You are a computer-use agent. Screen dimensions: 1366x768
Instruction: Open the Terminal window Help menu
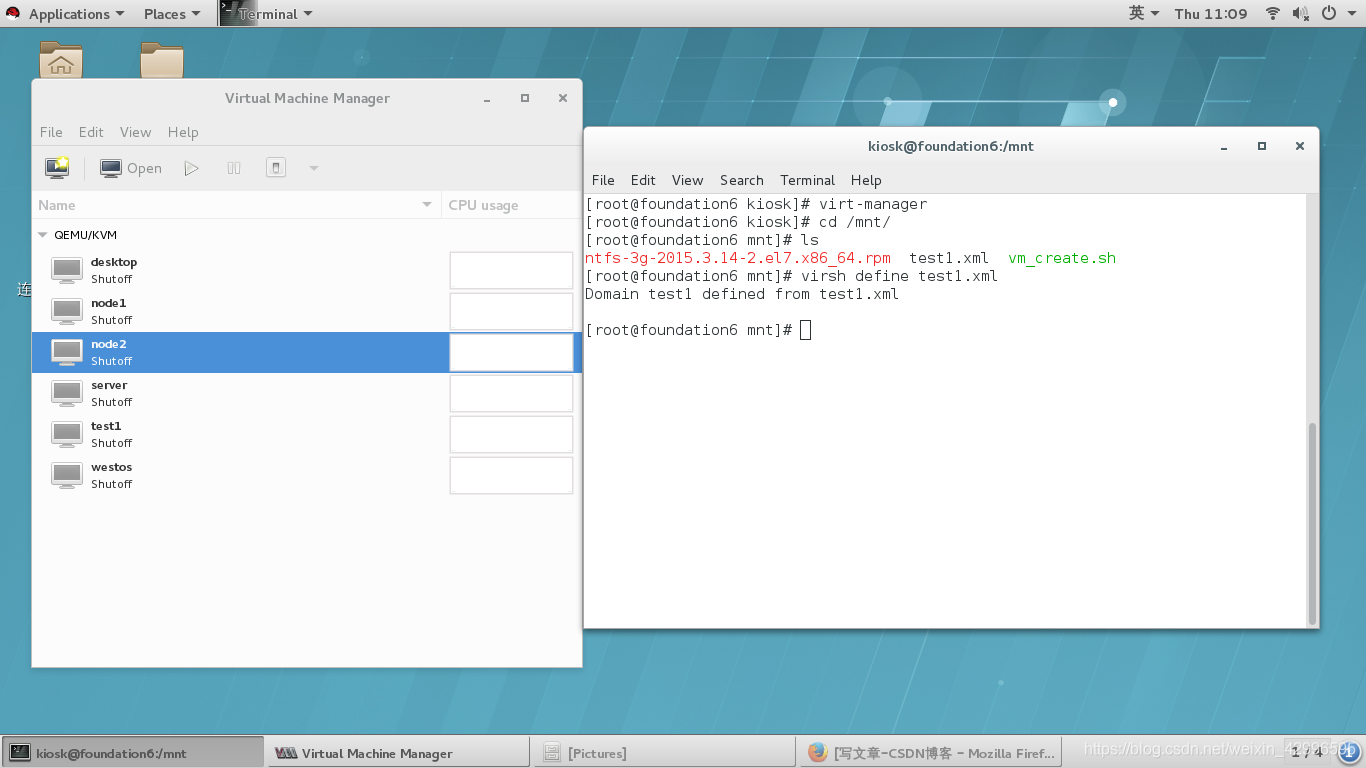(x=866, y=180)
